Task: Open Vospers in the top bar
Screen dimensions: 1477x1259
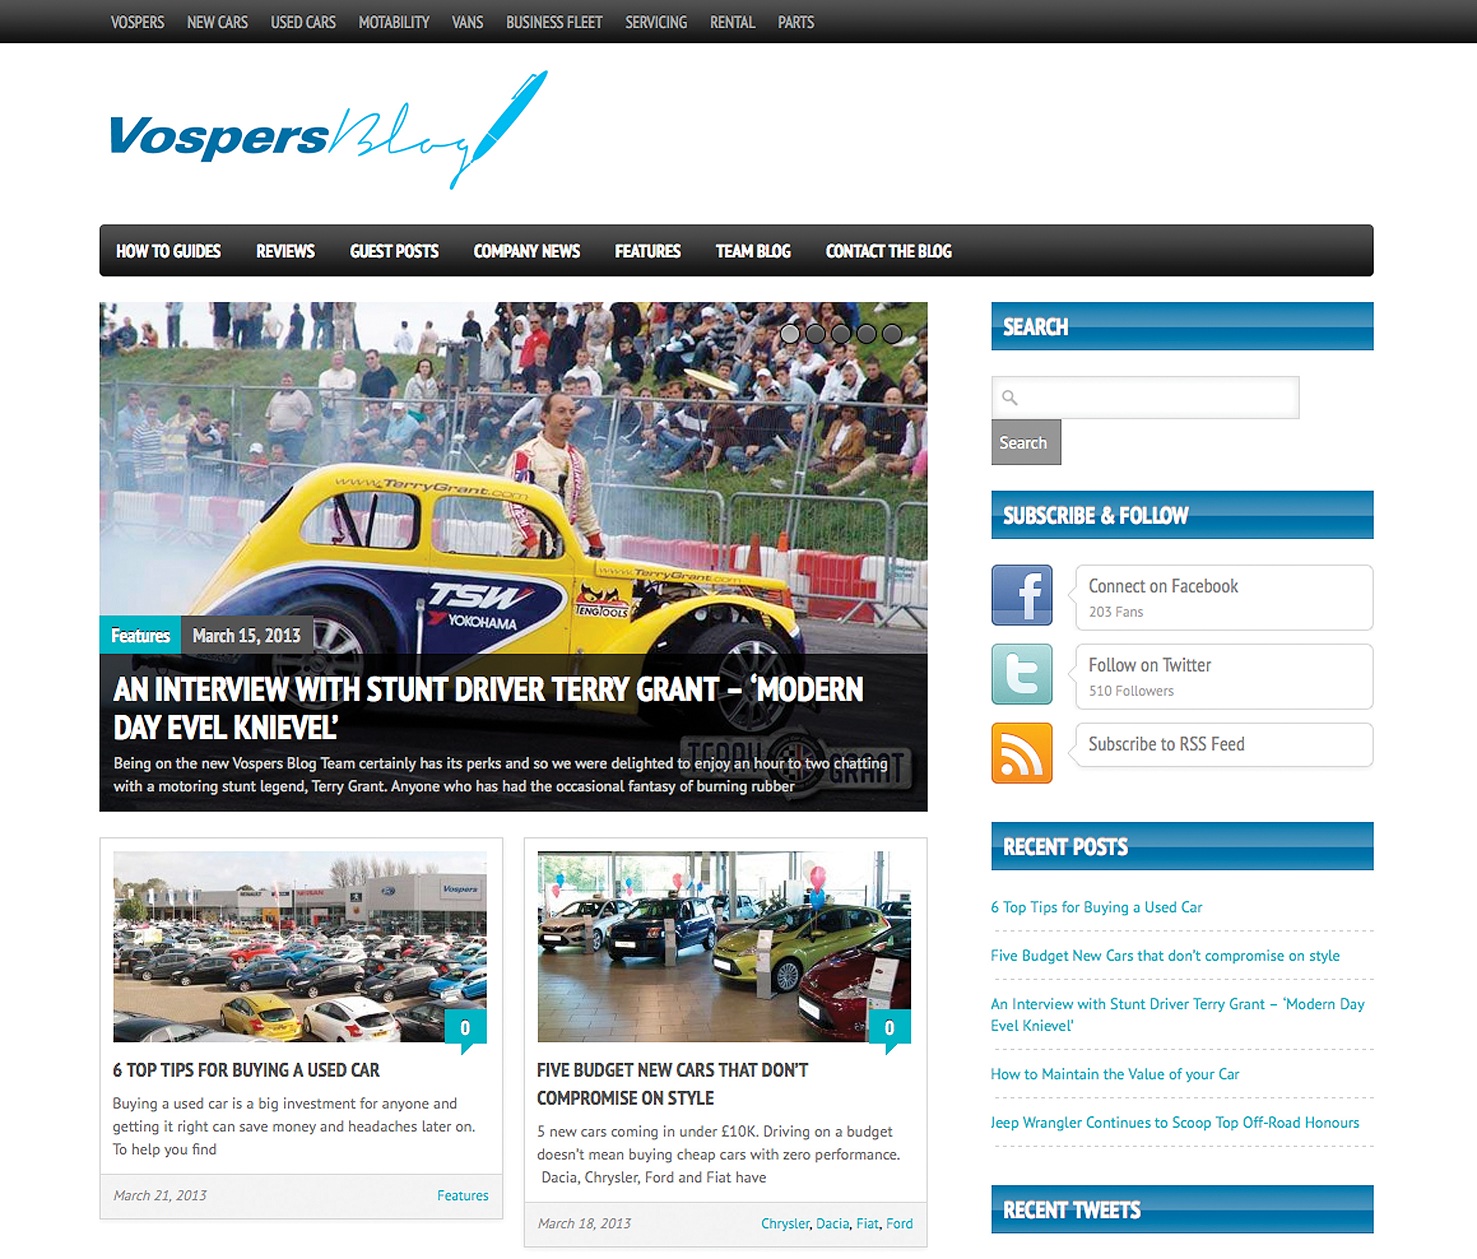Action: point(138,22)
